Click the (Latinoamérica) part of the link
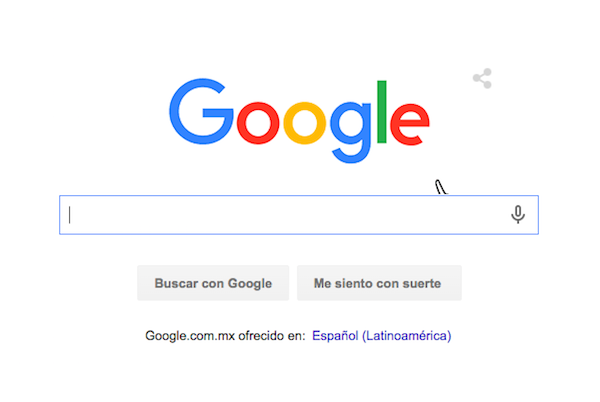The height and width of the screenshot is (402, 600). 407,336
